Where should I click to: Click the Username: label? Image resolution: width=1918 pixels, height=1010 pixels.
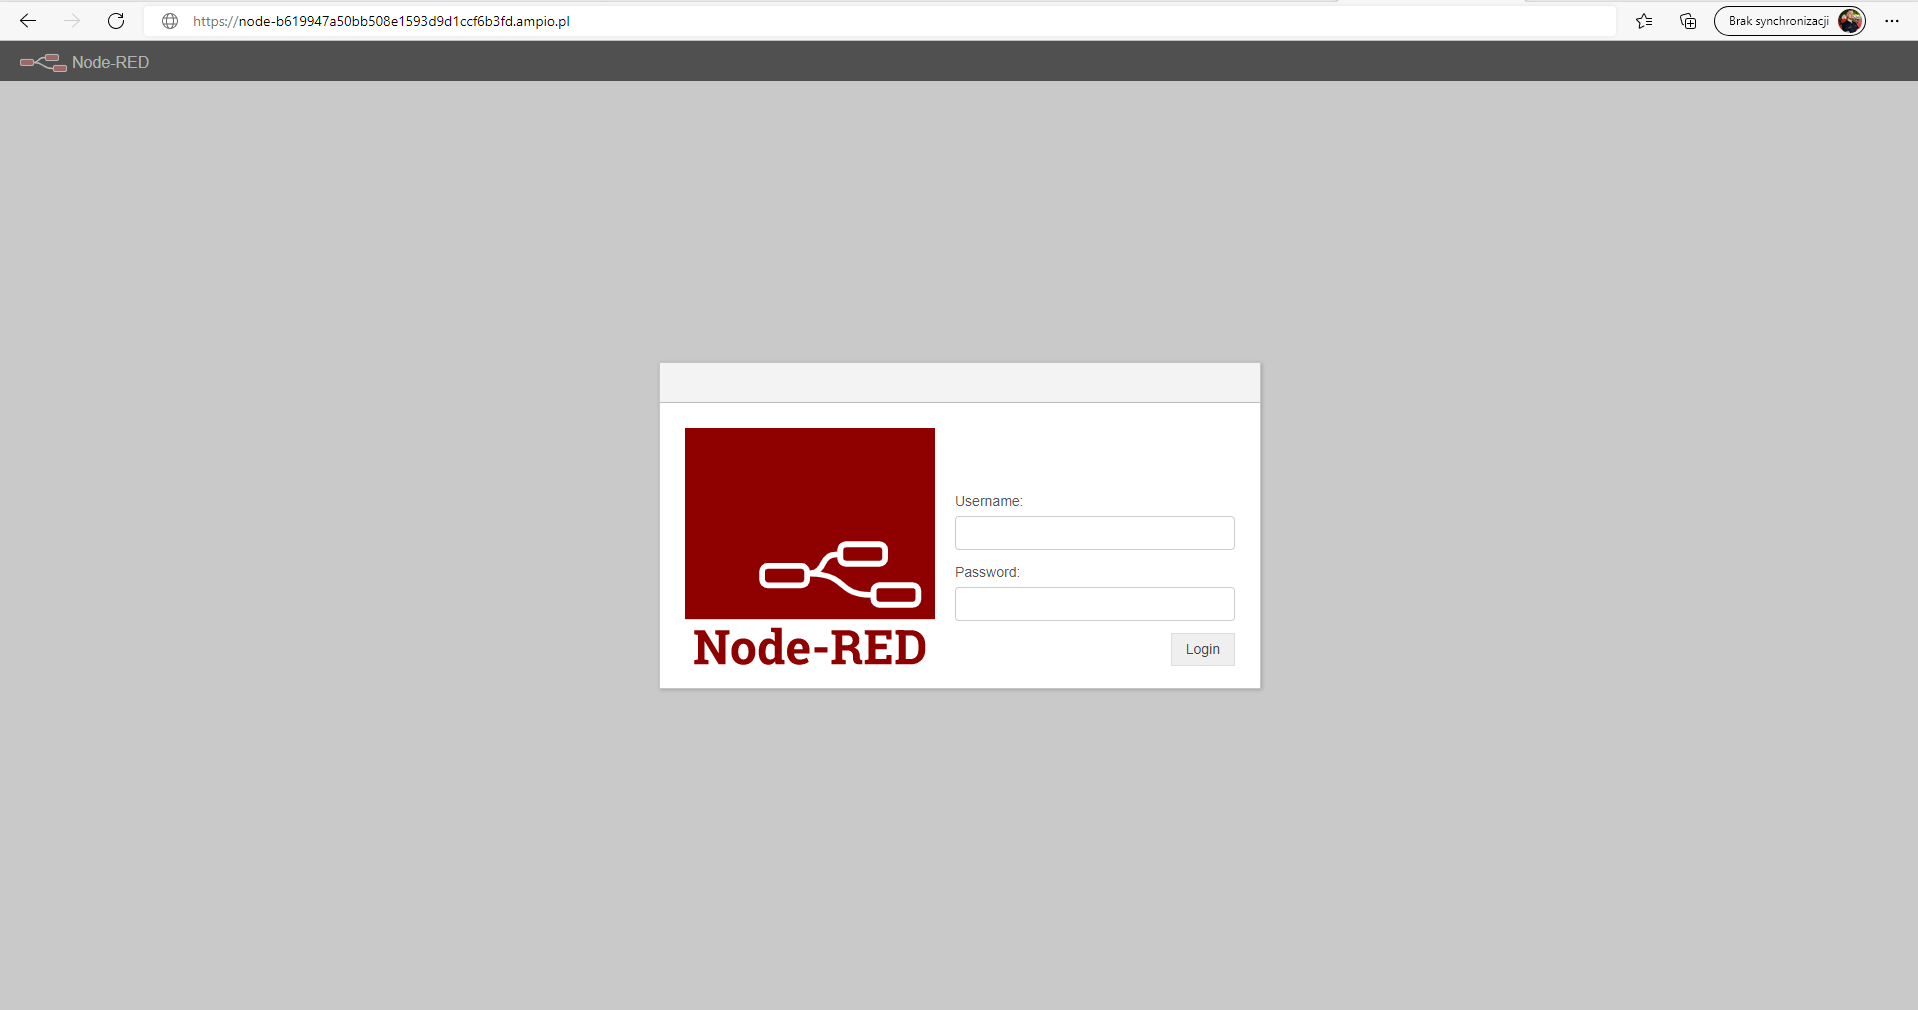tap(989, 501)
